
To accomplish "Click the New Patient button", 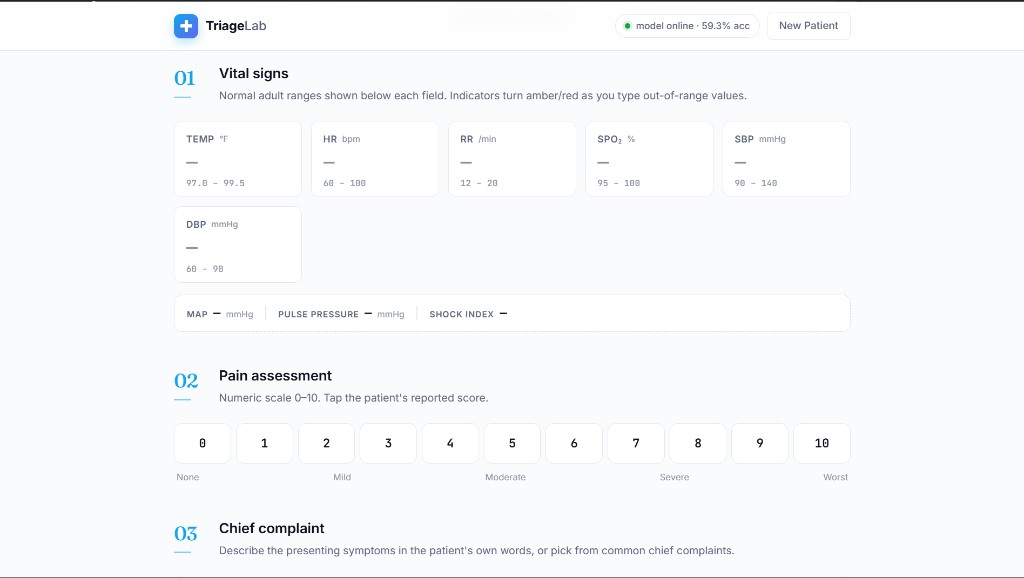I will pos(808,26).
